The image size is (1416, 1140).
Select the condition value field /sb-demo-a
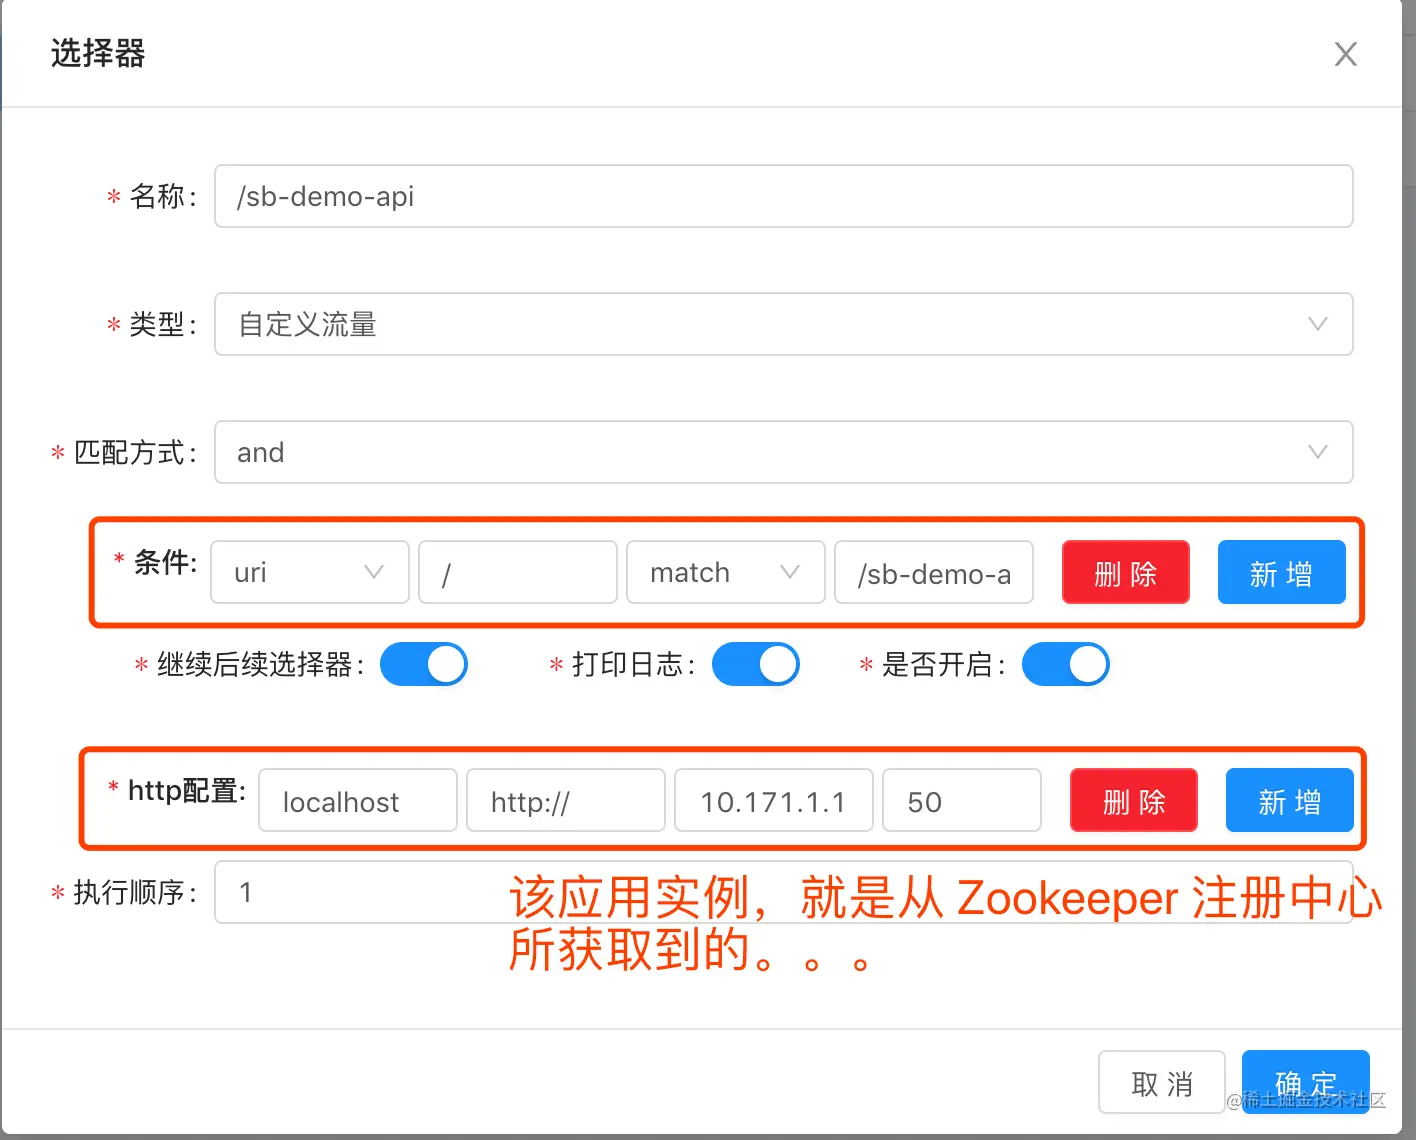point(933,572)
